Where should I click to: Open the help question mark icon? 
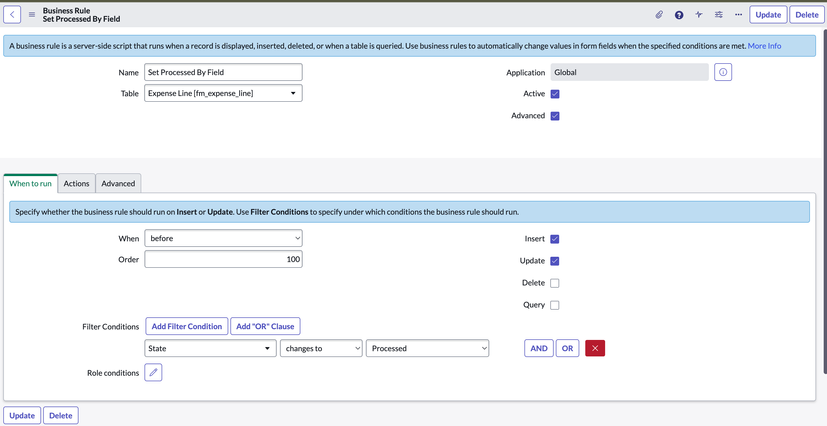(x=679, y=14)
